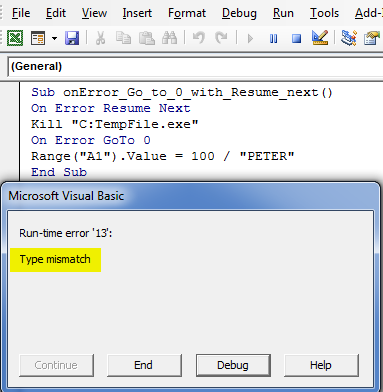Click the Break pause icon
This screenshot has width=383, height=392.
[273, 39]
